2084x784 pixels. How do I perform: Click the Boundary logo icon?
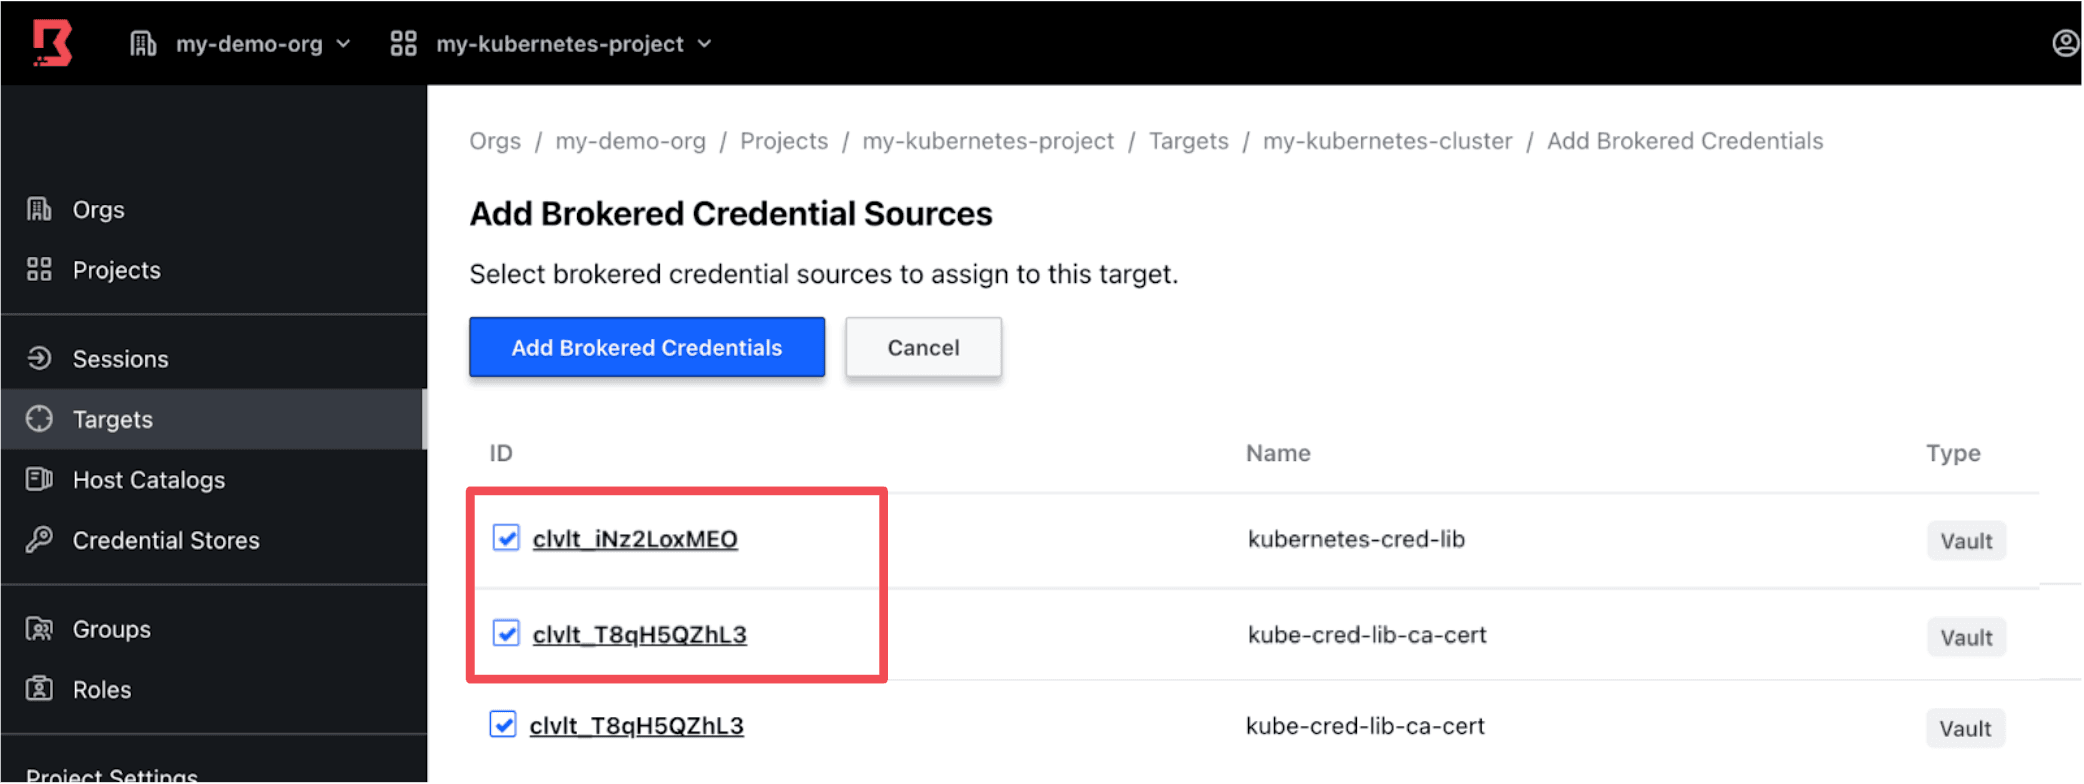(52, 43)
